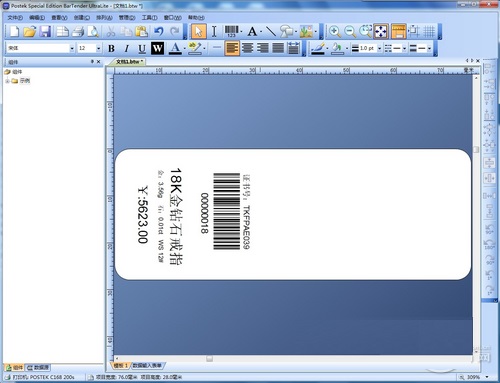
Task: Toggle italic formatting
Action: click(127, 49)
